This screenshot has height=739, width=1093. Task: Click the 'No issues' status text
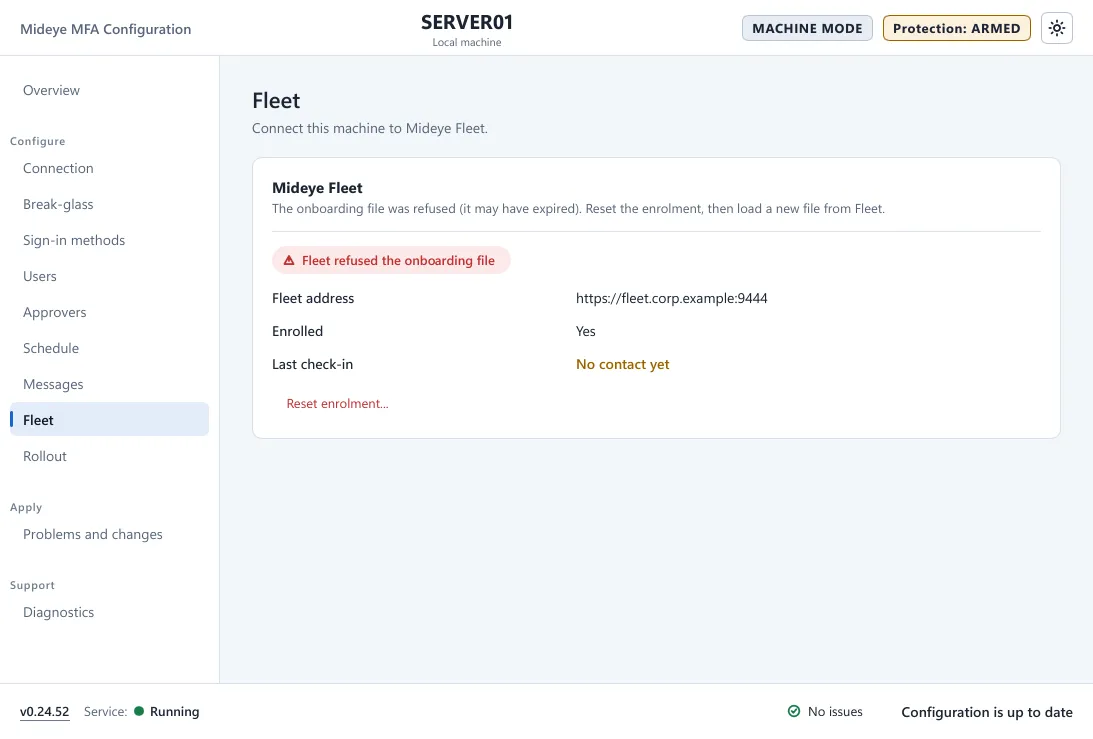click(x=835, y=712)
